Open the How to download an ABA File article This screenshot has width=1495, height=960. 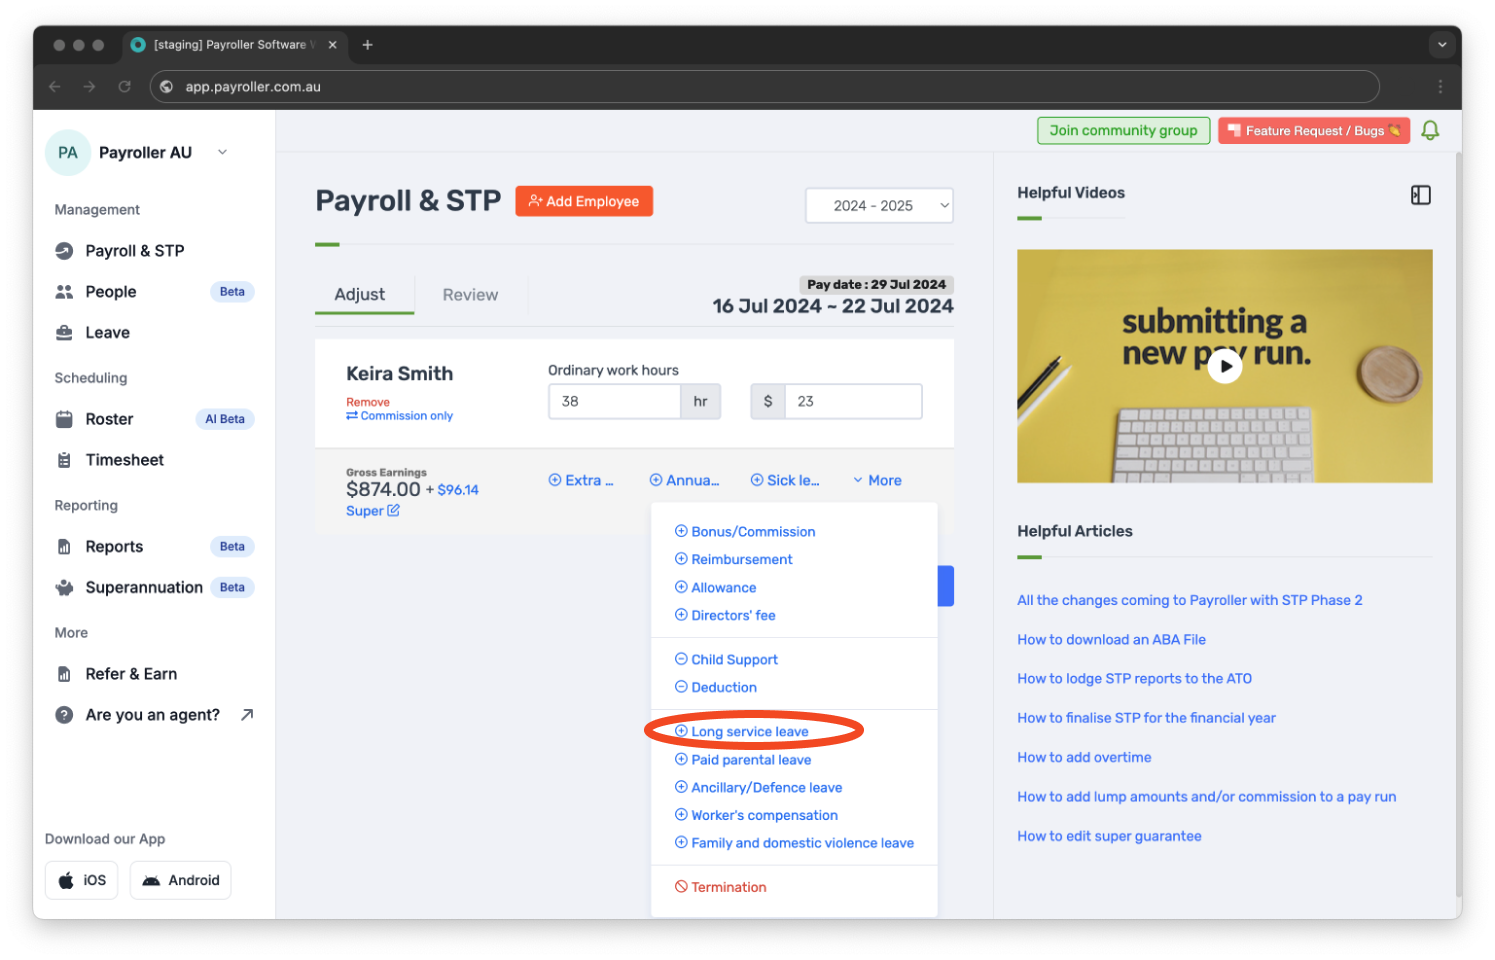click(1111, 639)
